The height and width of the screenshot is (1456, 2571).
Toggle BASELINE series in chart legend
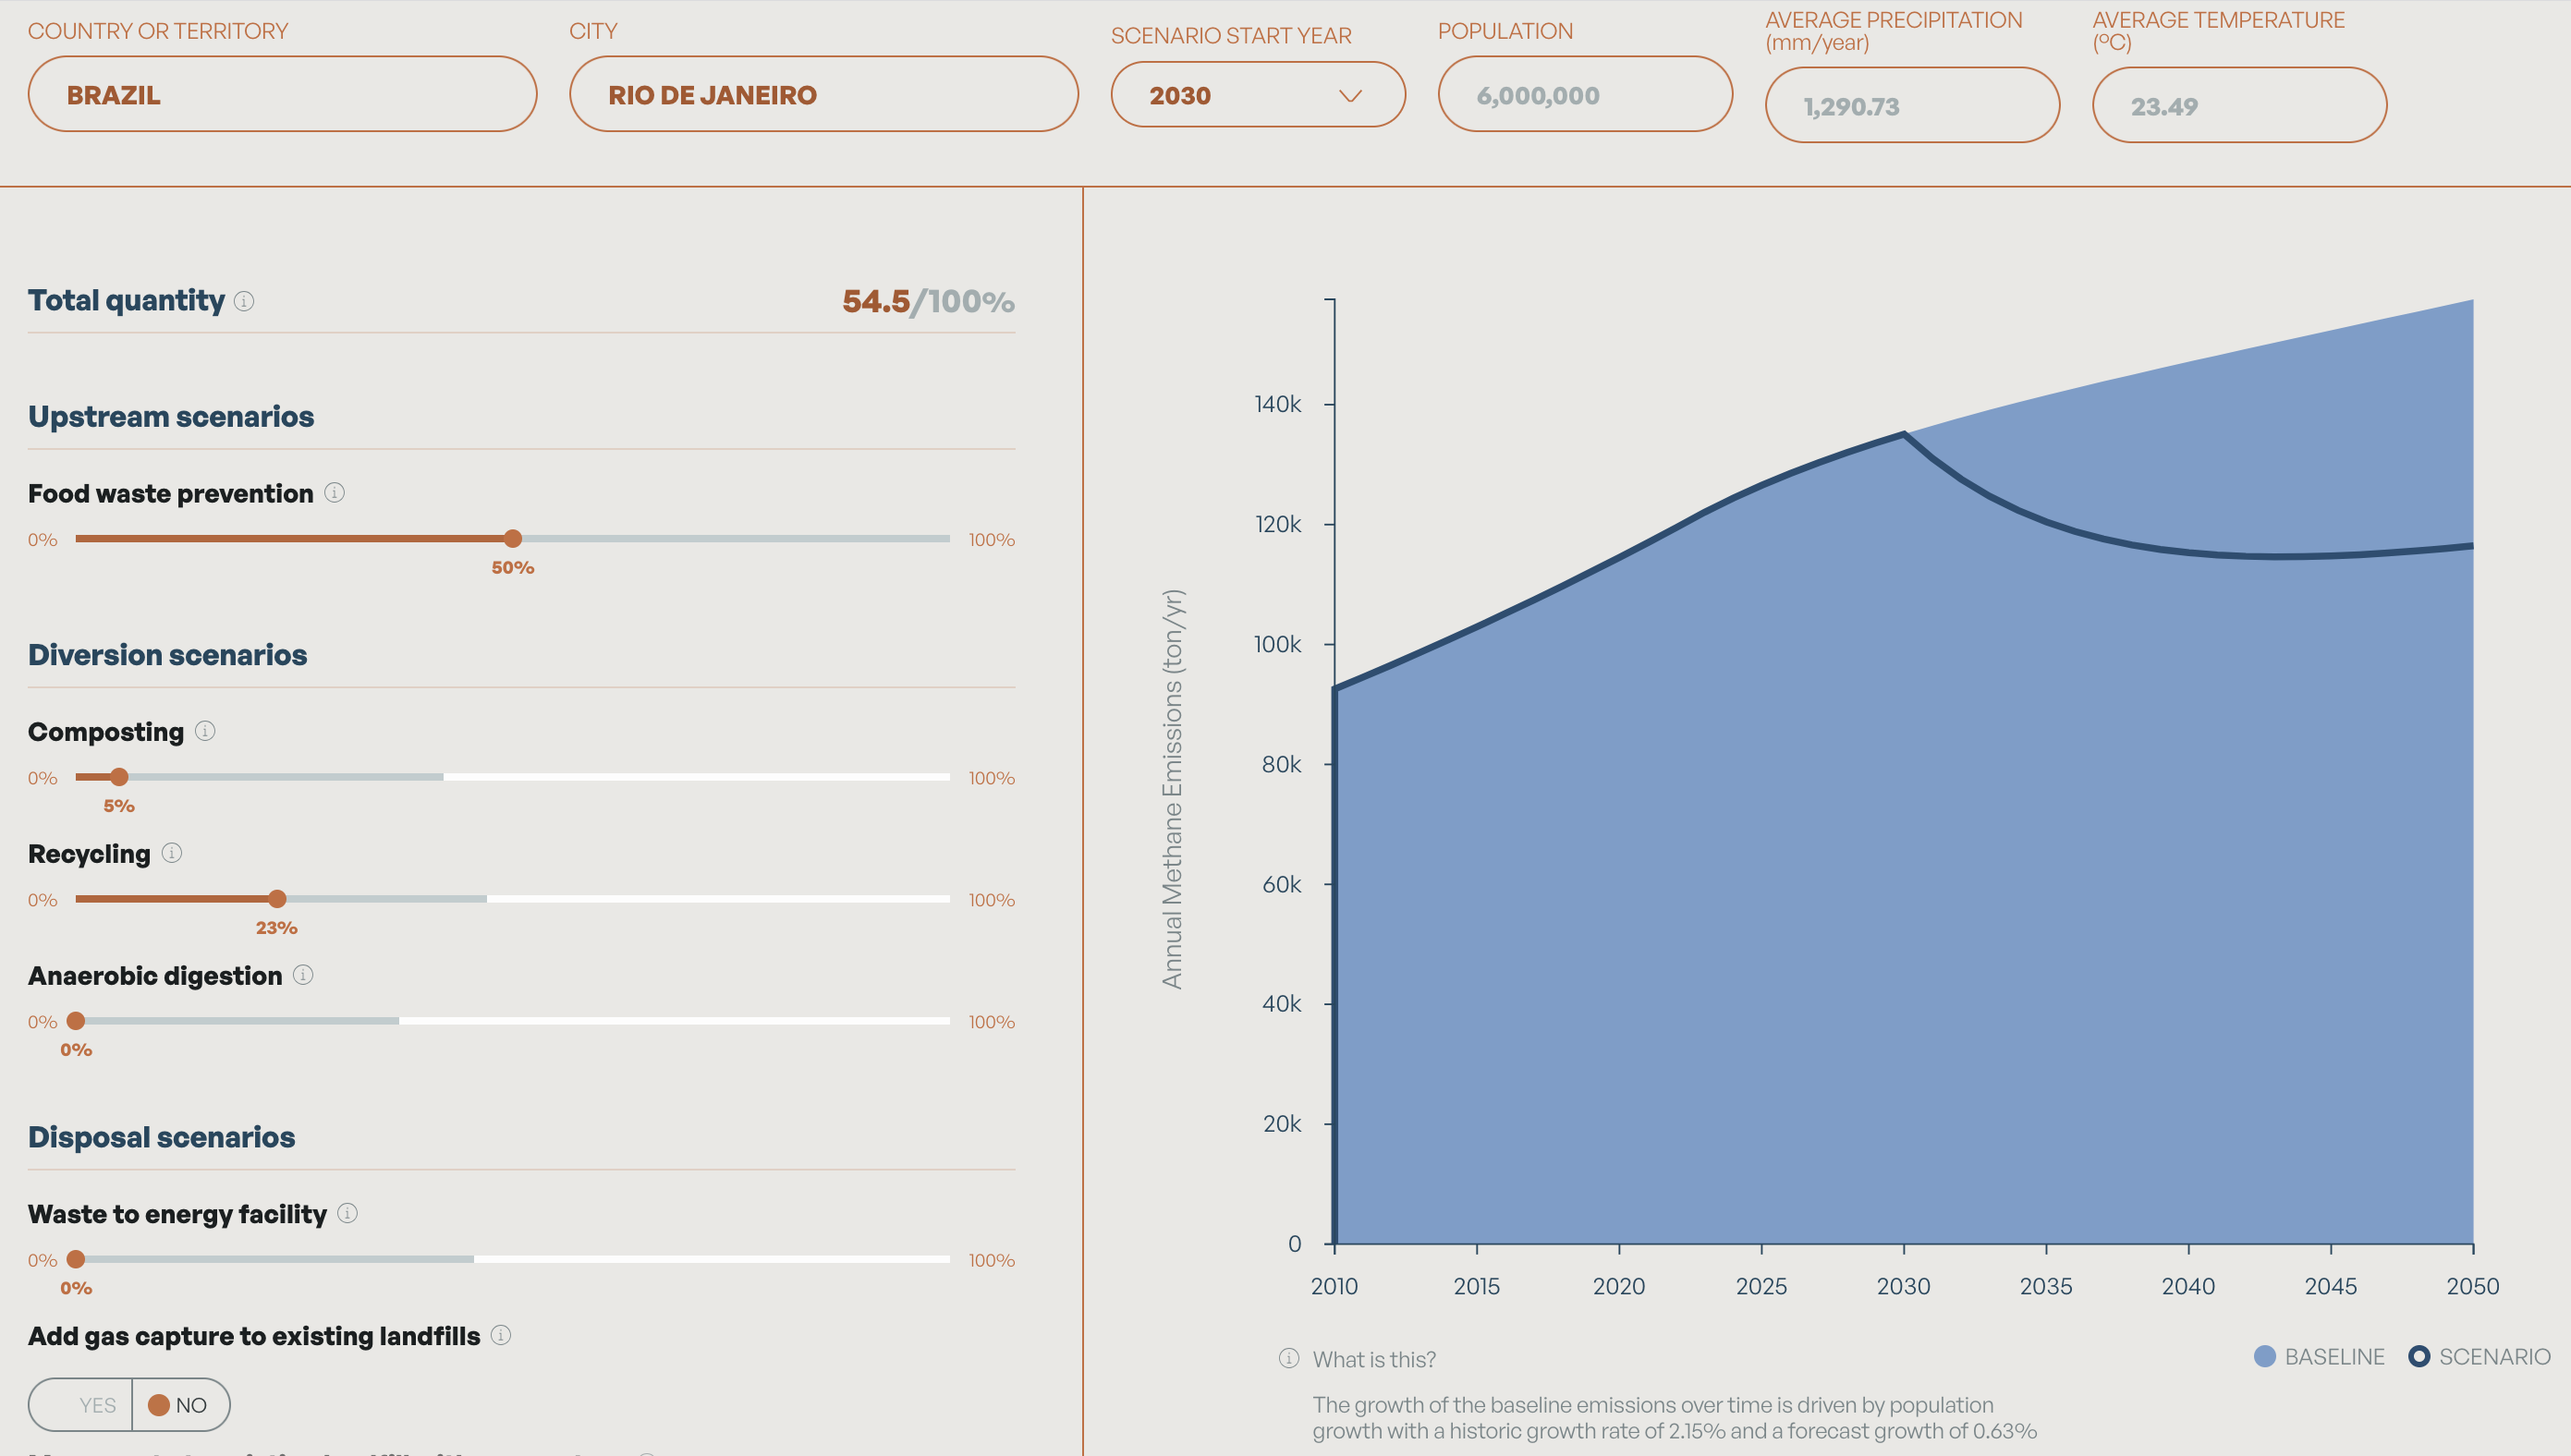[2319, 1357]
